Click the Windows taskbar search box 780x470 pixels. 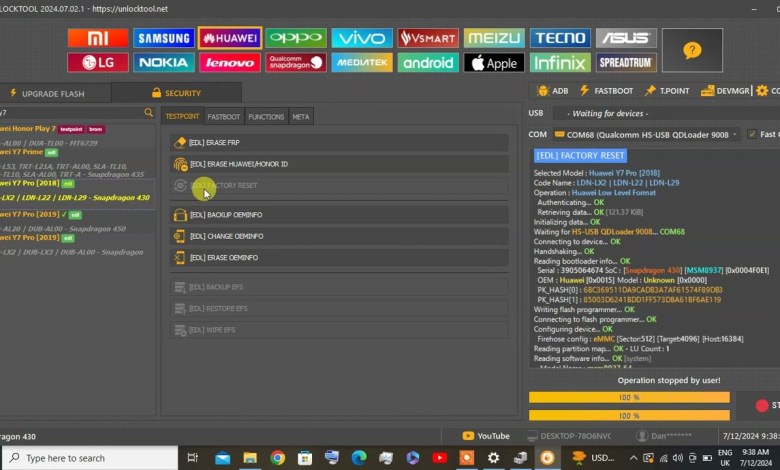tap(90, 458)
